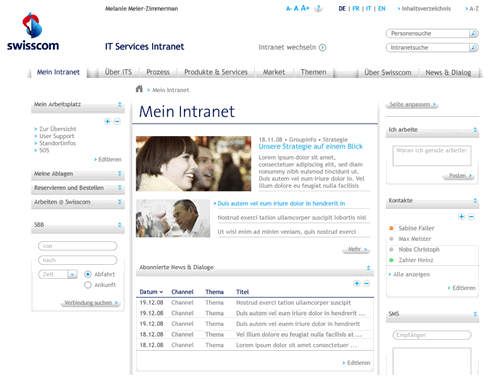The width and height of the screenshot is (488, 379).
Task: Collapse Mein Arbeitsplatz panel
Action: click(x=120, y=105)
